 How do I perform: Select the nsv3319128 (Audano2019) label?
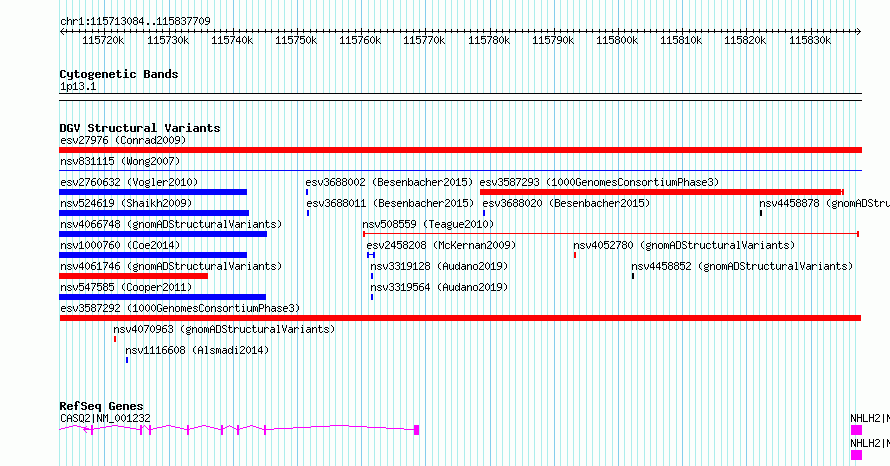tap(439, 266)
